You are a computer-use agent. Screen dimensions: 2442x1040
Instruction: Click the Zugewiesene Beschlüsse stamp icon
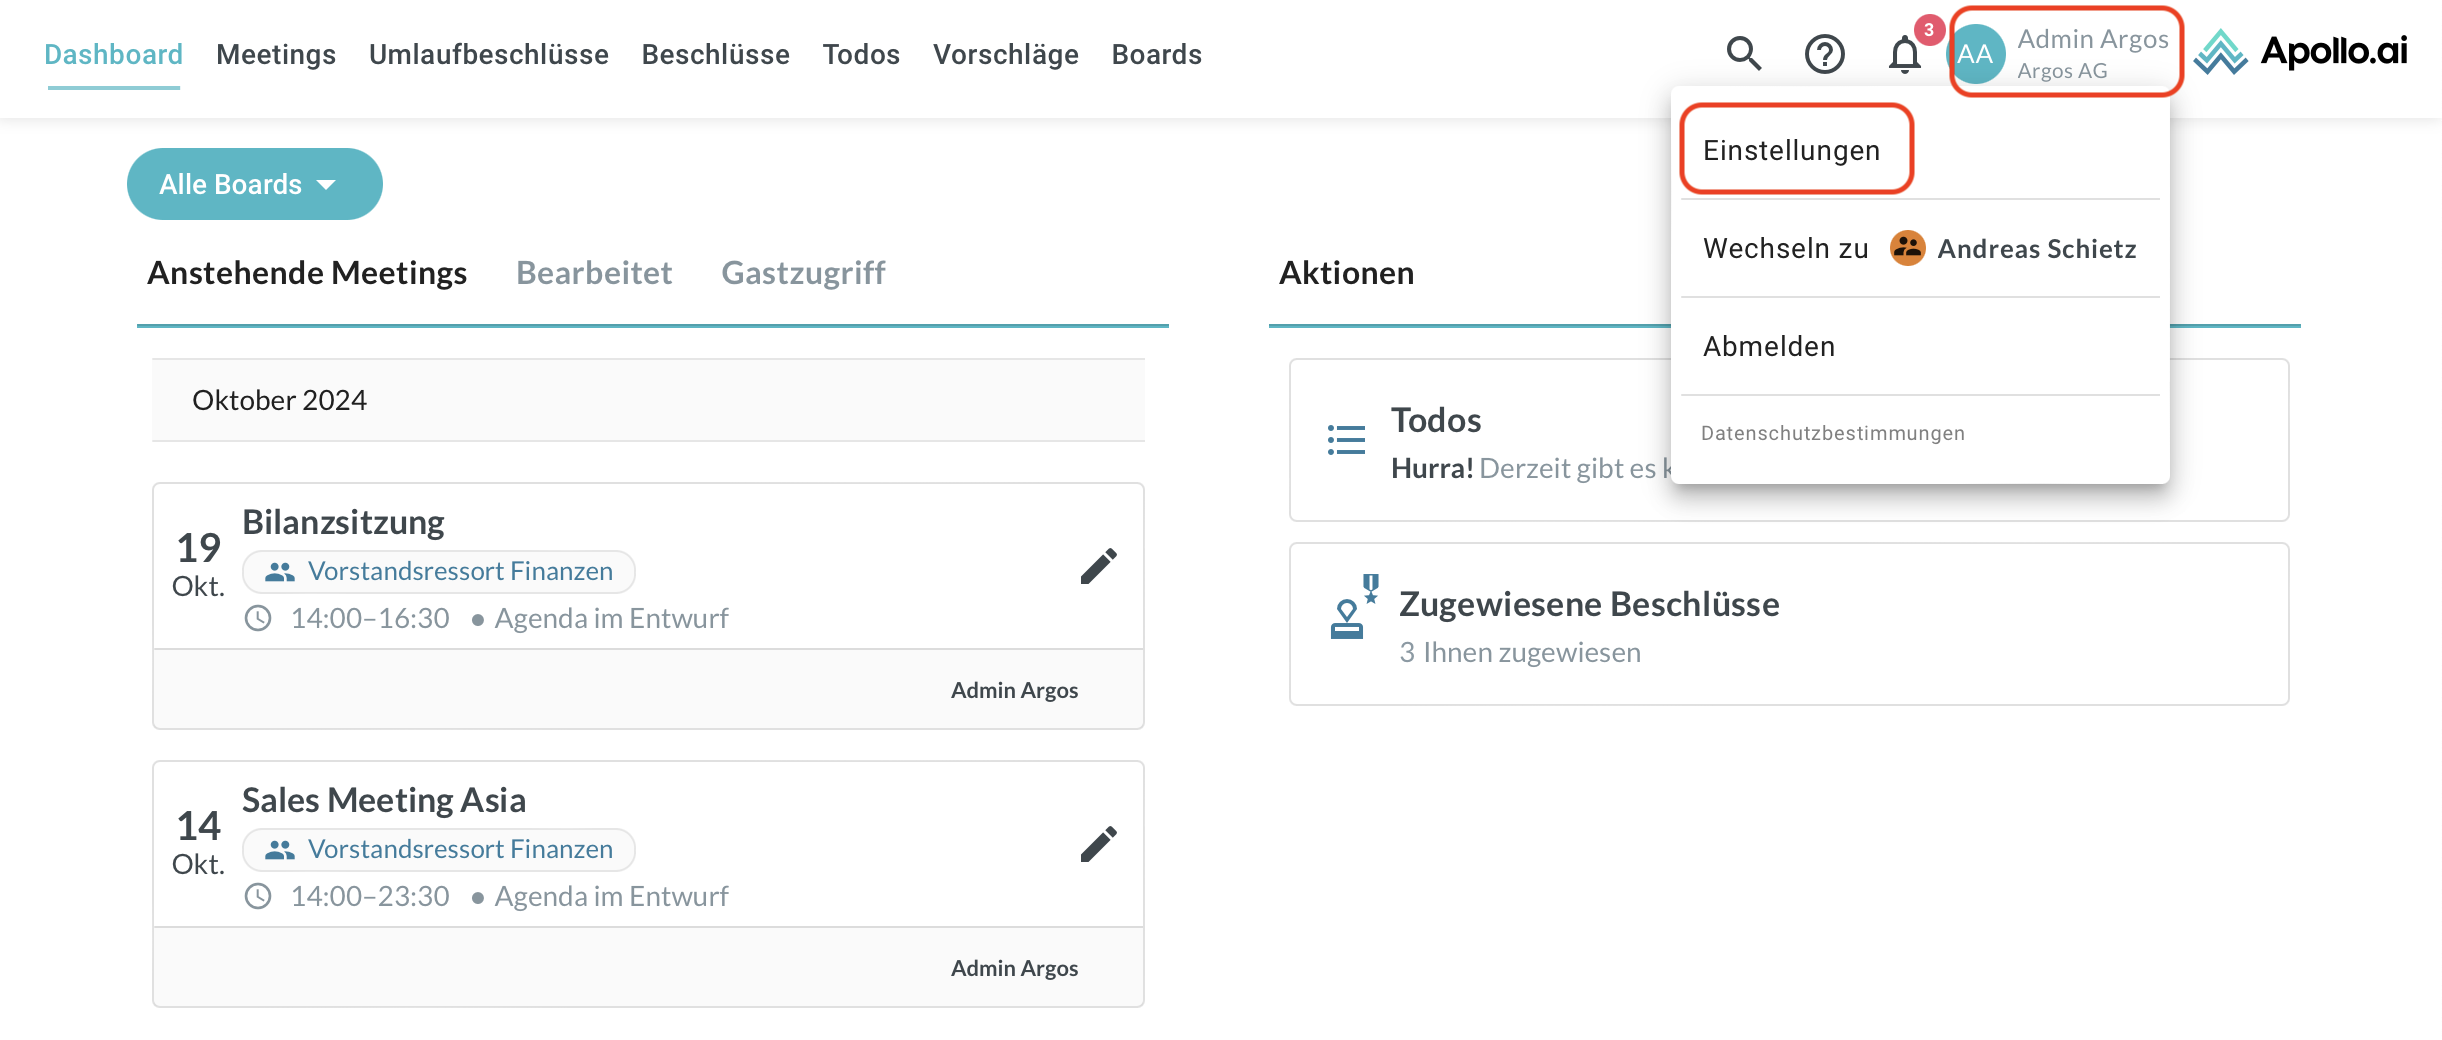pos(1352,608)
